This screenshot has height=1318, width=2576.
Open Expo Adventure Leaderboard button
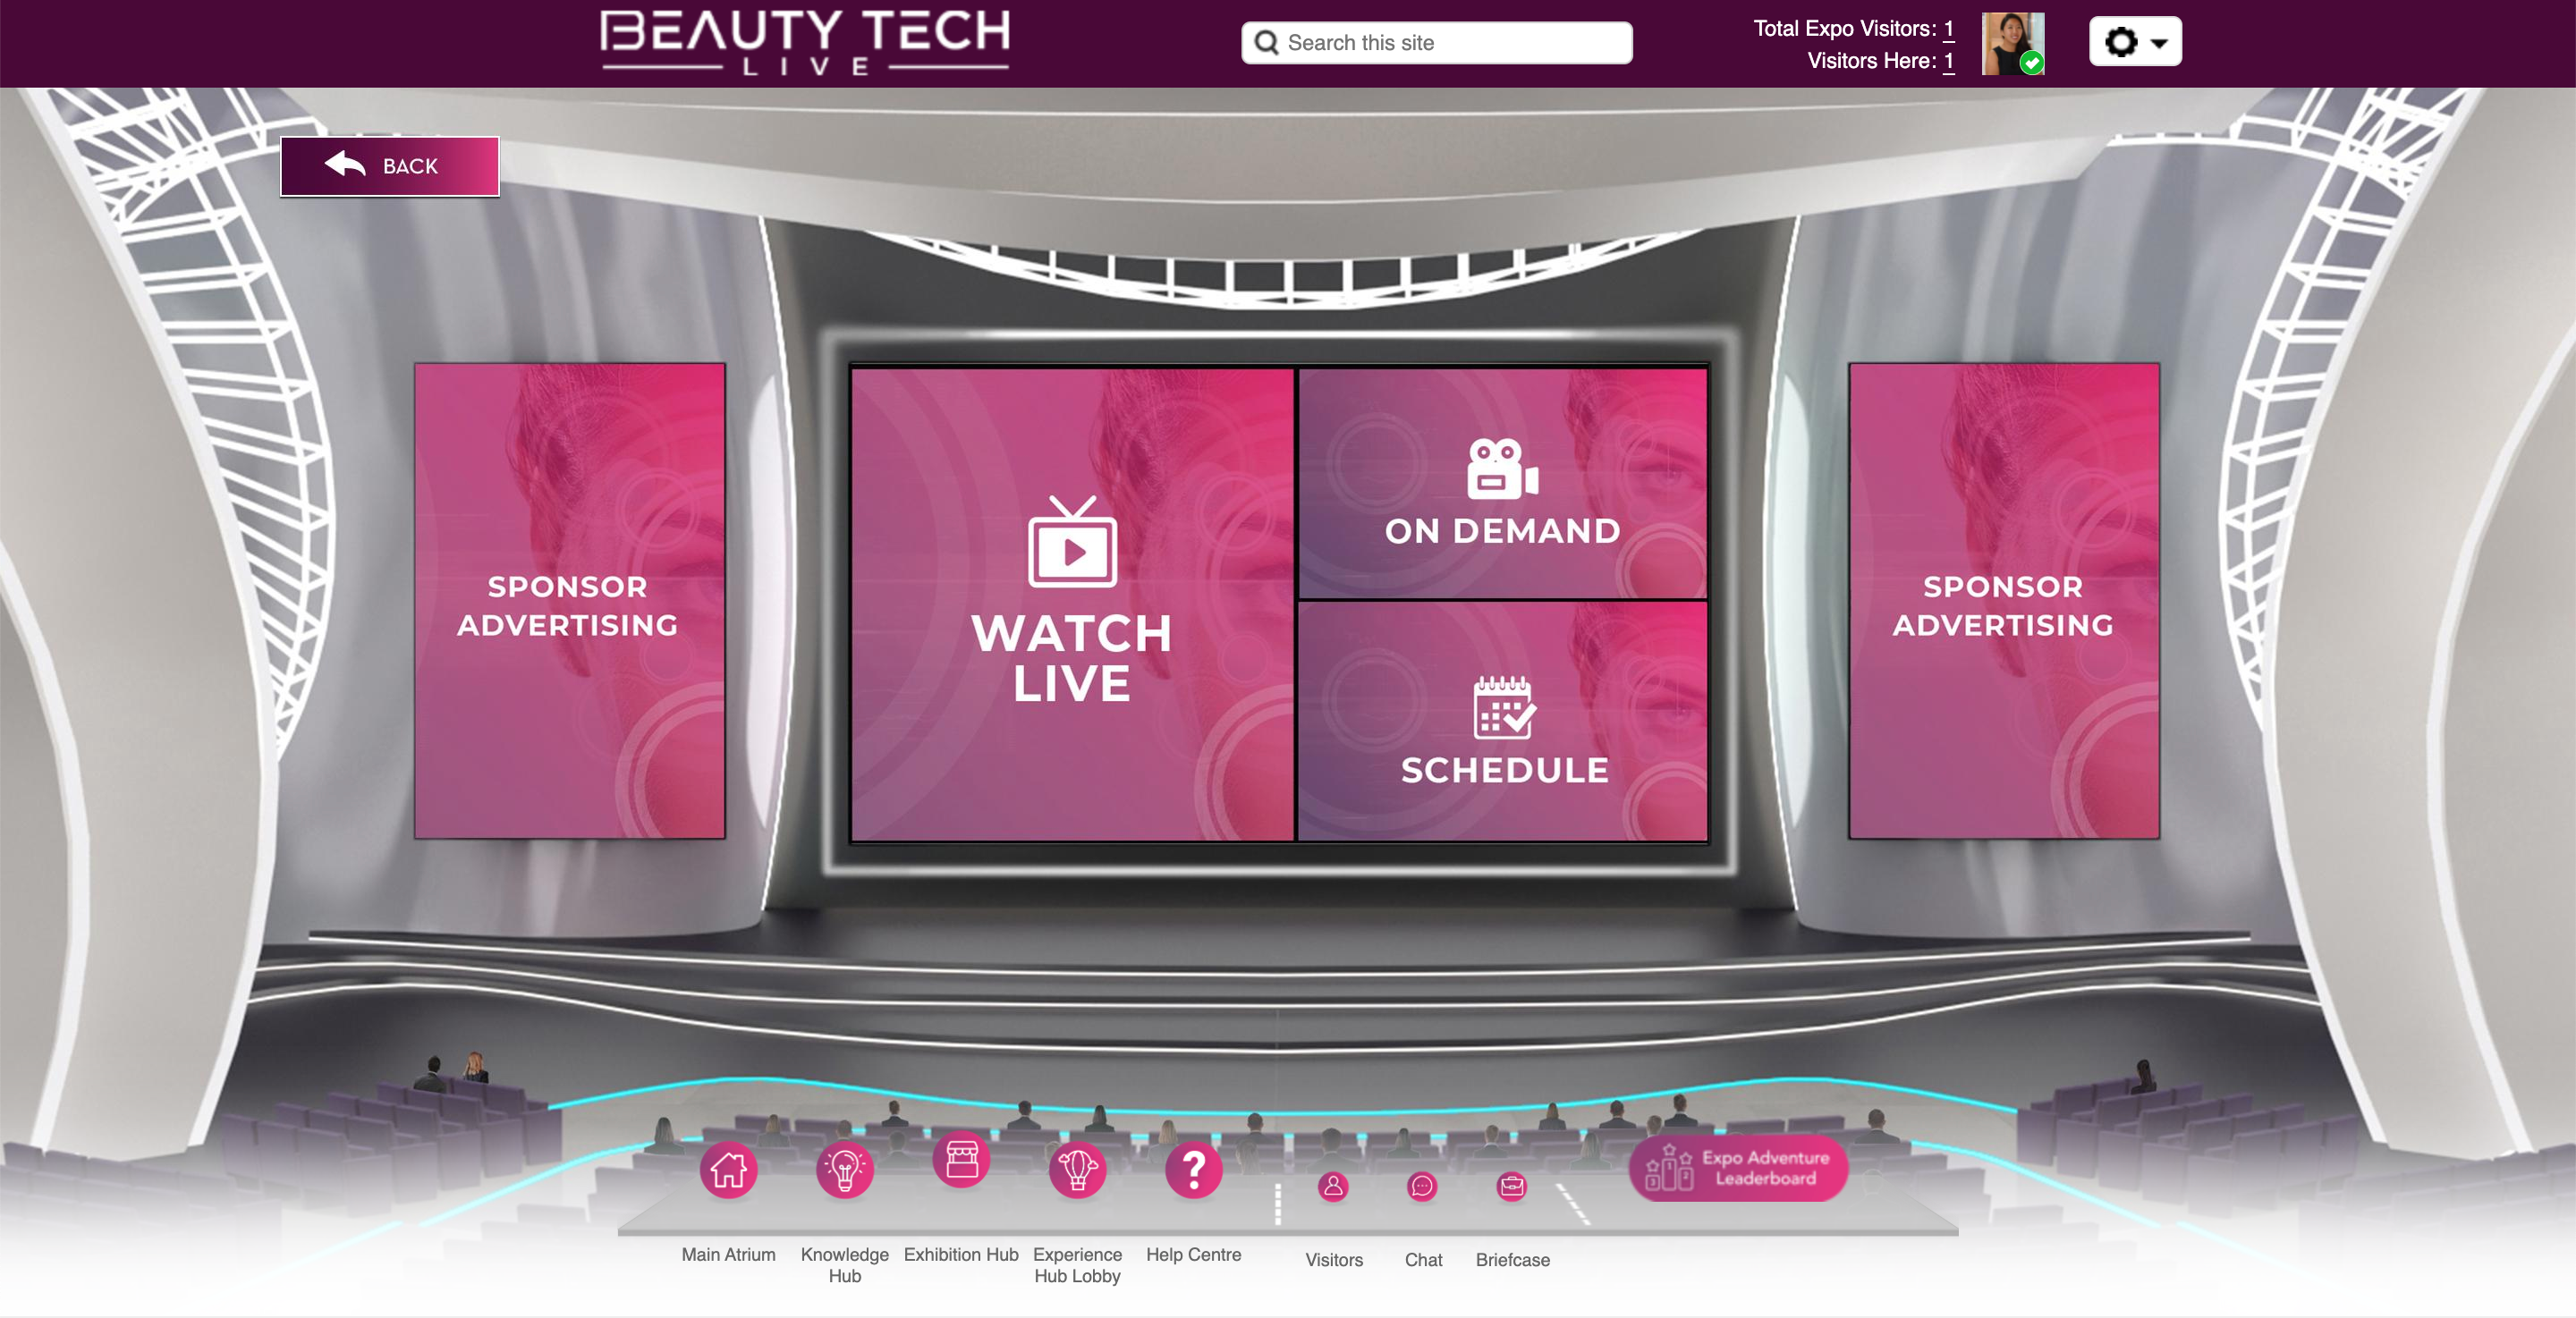1738,1168
